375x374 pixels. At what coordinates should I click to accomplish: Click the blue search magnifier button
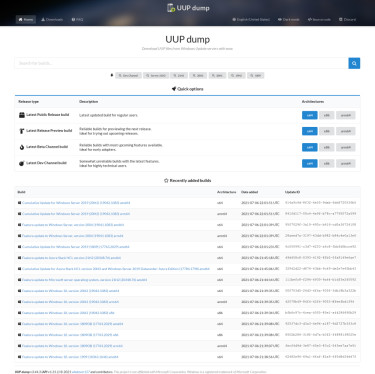pos(354,63)
